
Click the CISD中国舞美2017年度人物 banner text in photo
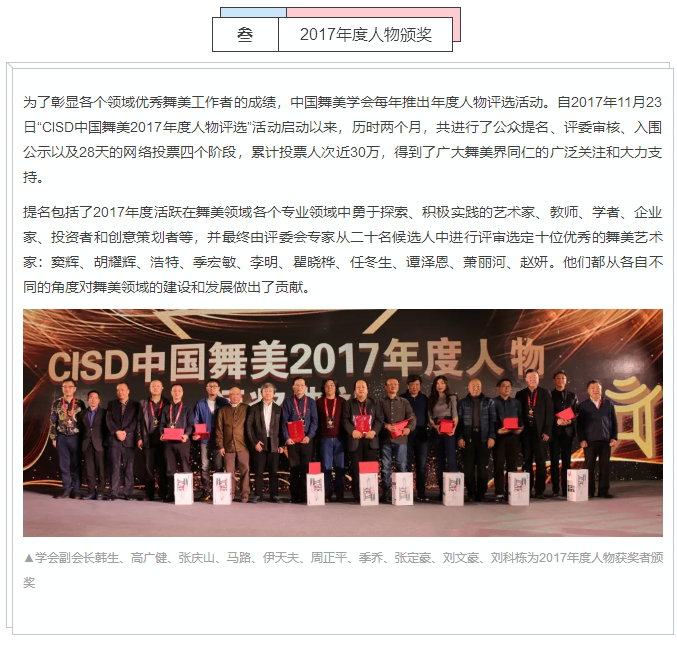296,361
